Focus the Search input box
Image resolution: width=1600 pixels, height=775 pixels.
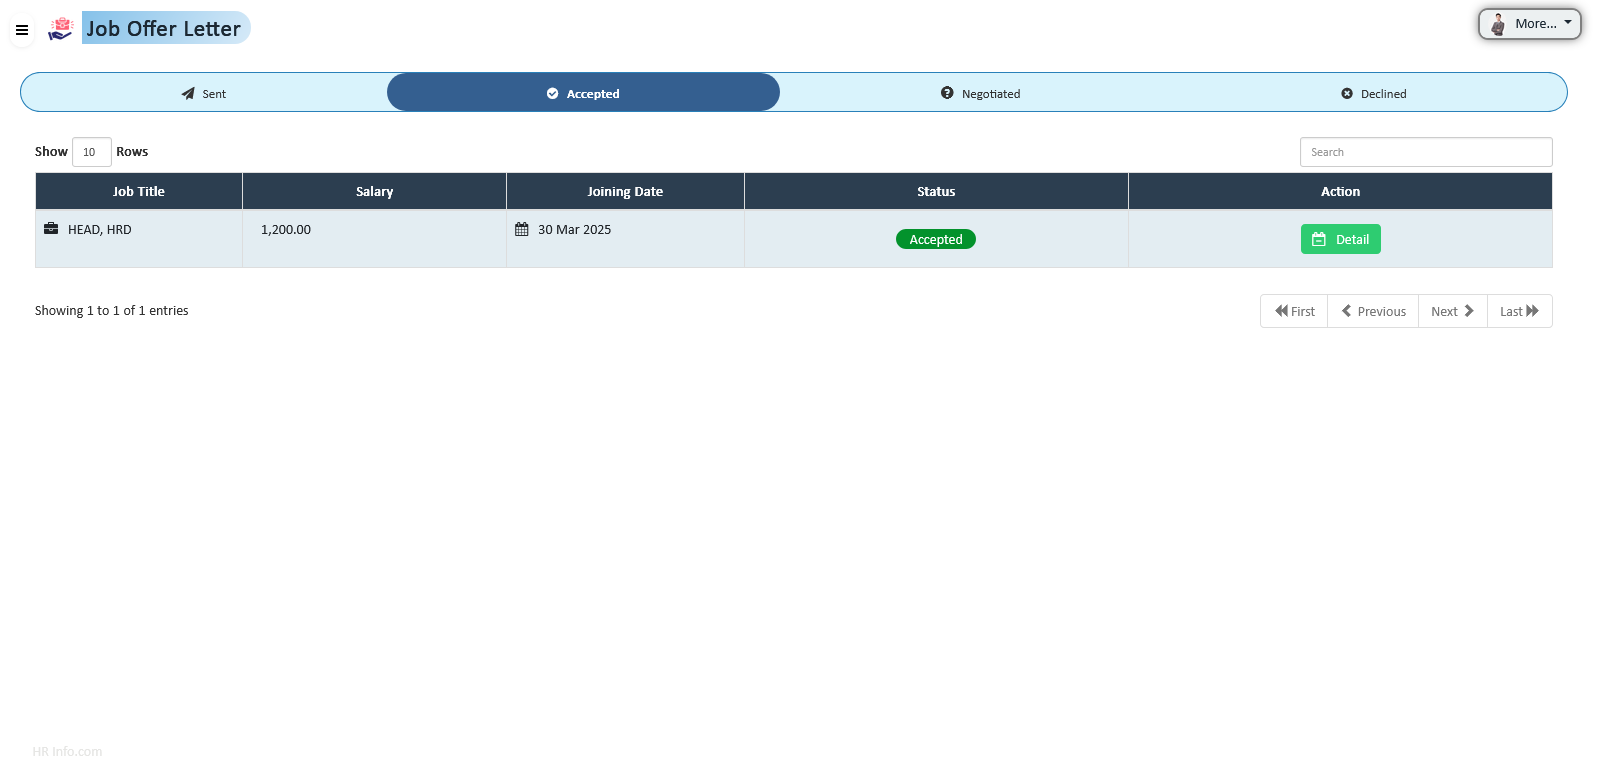1426,152
